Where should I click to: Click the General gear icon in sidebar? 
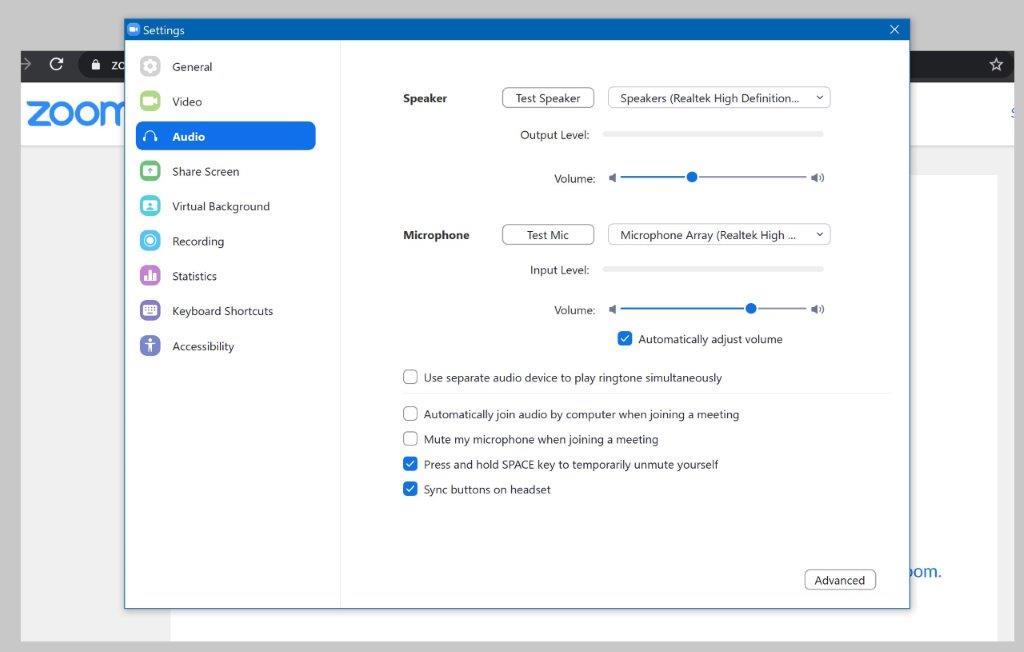150,67
